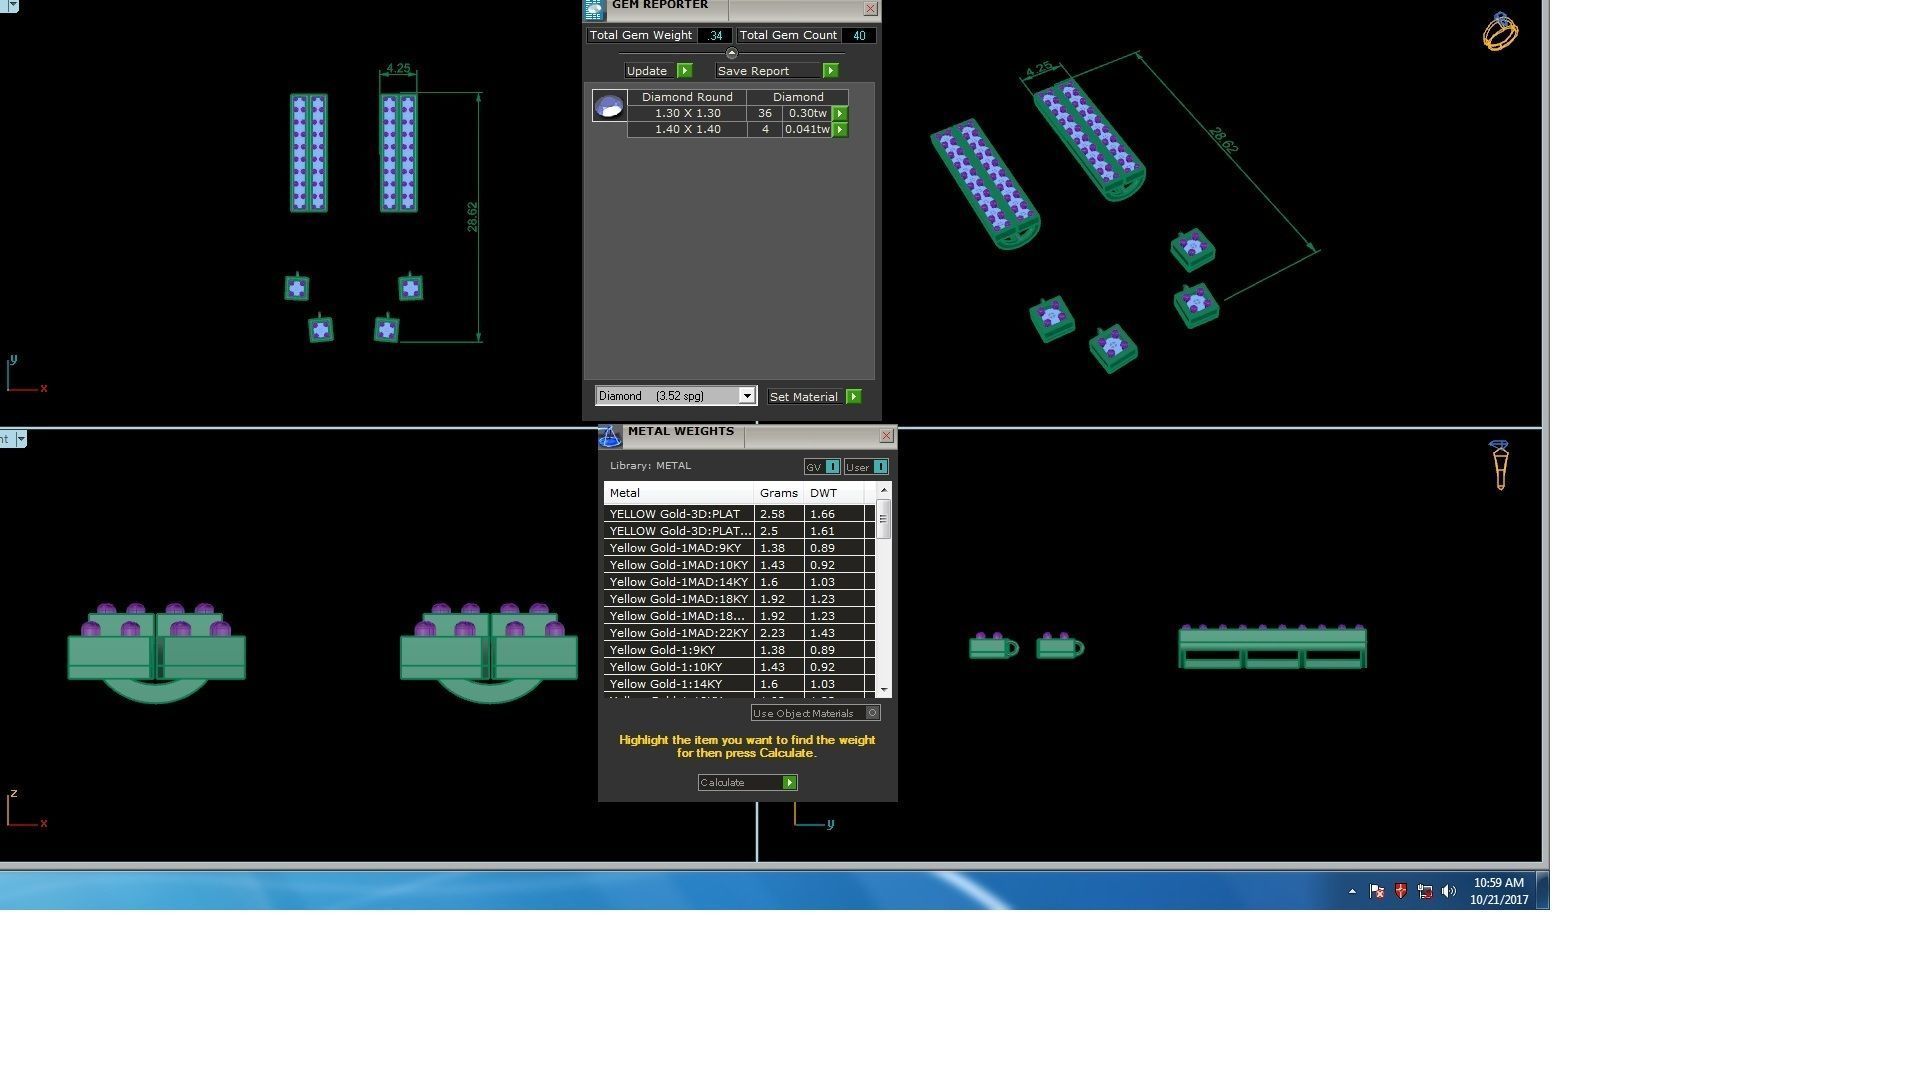Click the metal list scrollbar down arrow
This screenshot has height=1080, width=1920.
[x=883, y=689]
